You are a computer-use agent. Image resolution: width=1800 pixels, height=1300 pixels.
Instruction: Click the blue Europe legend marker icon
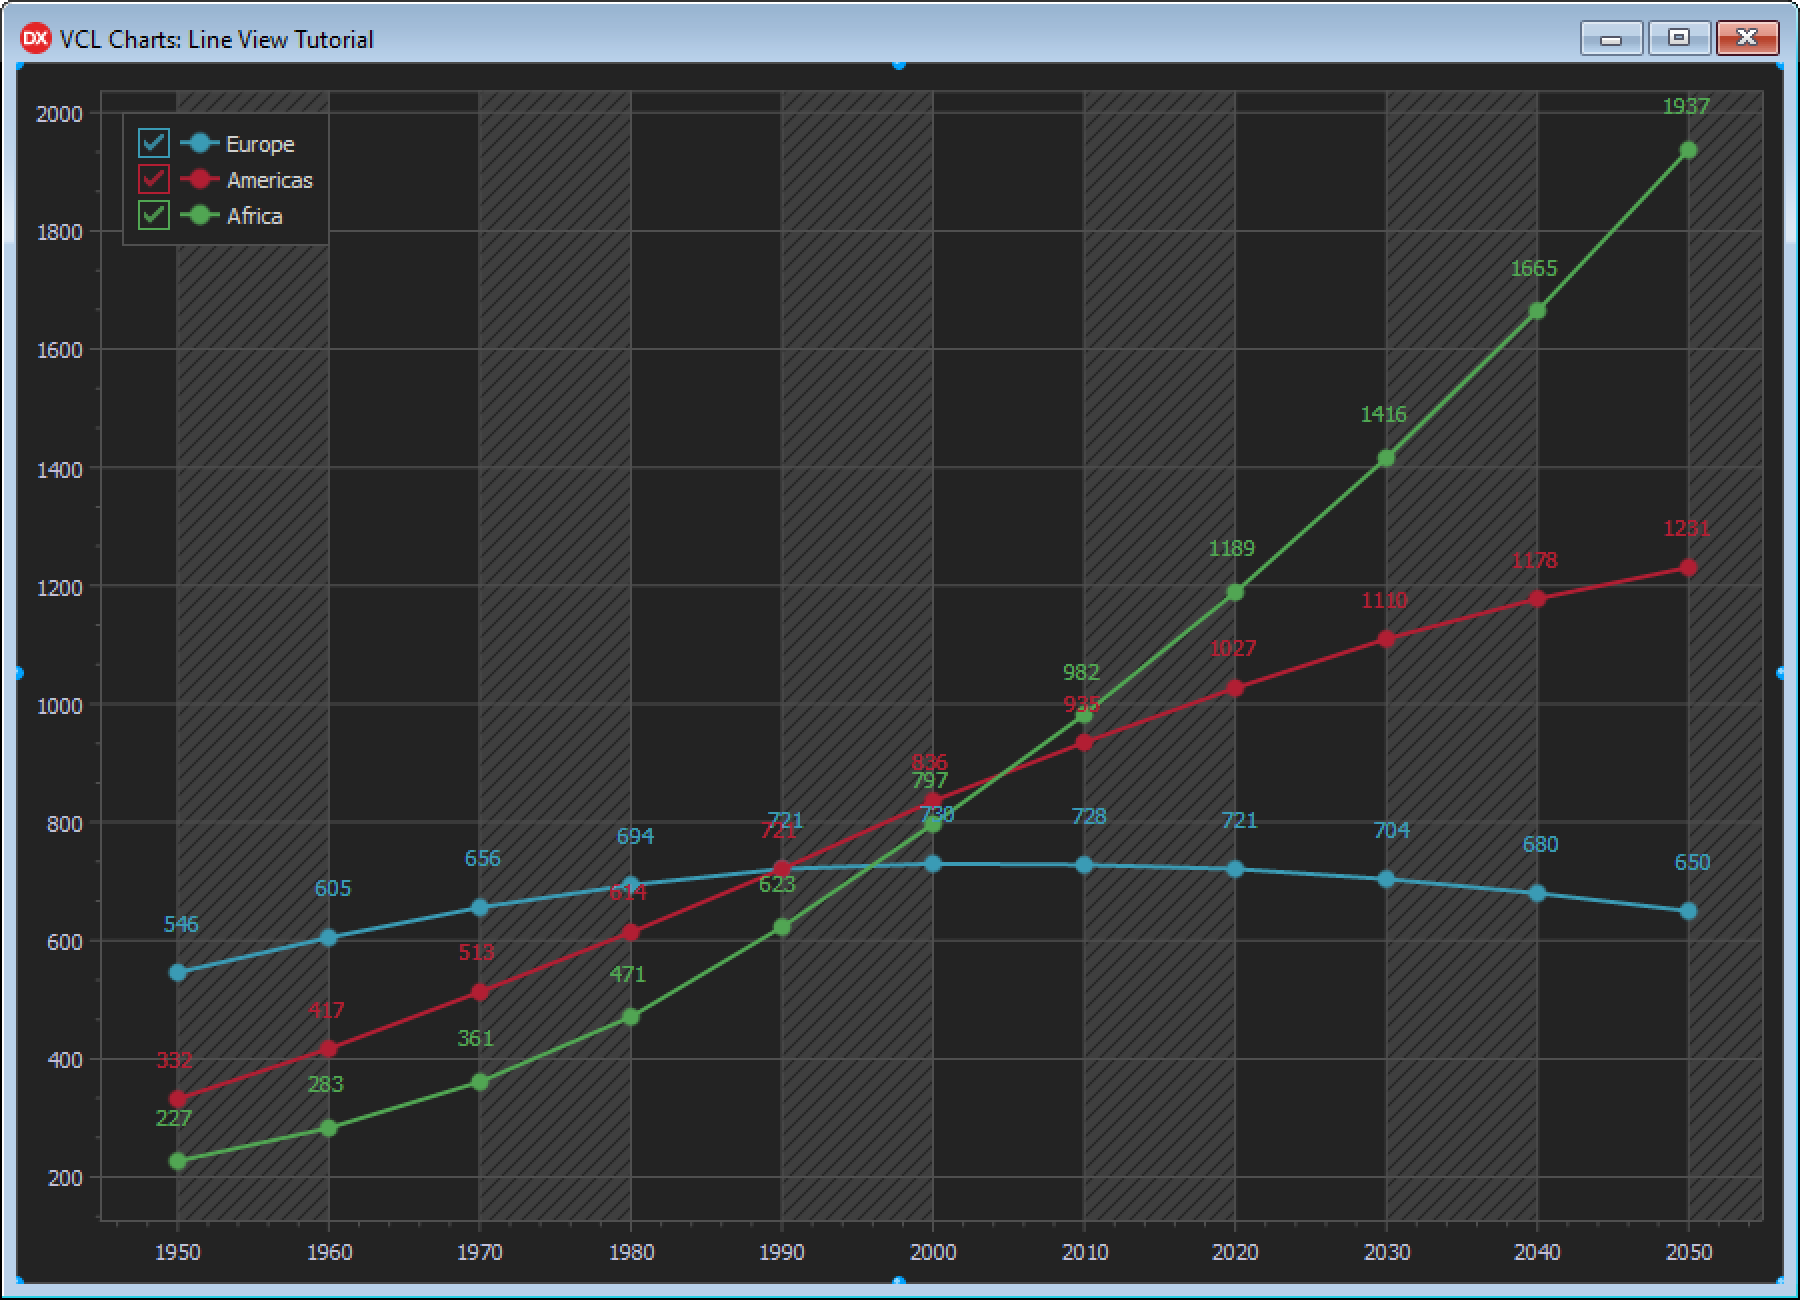point(200,143)
